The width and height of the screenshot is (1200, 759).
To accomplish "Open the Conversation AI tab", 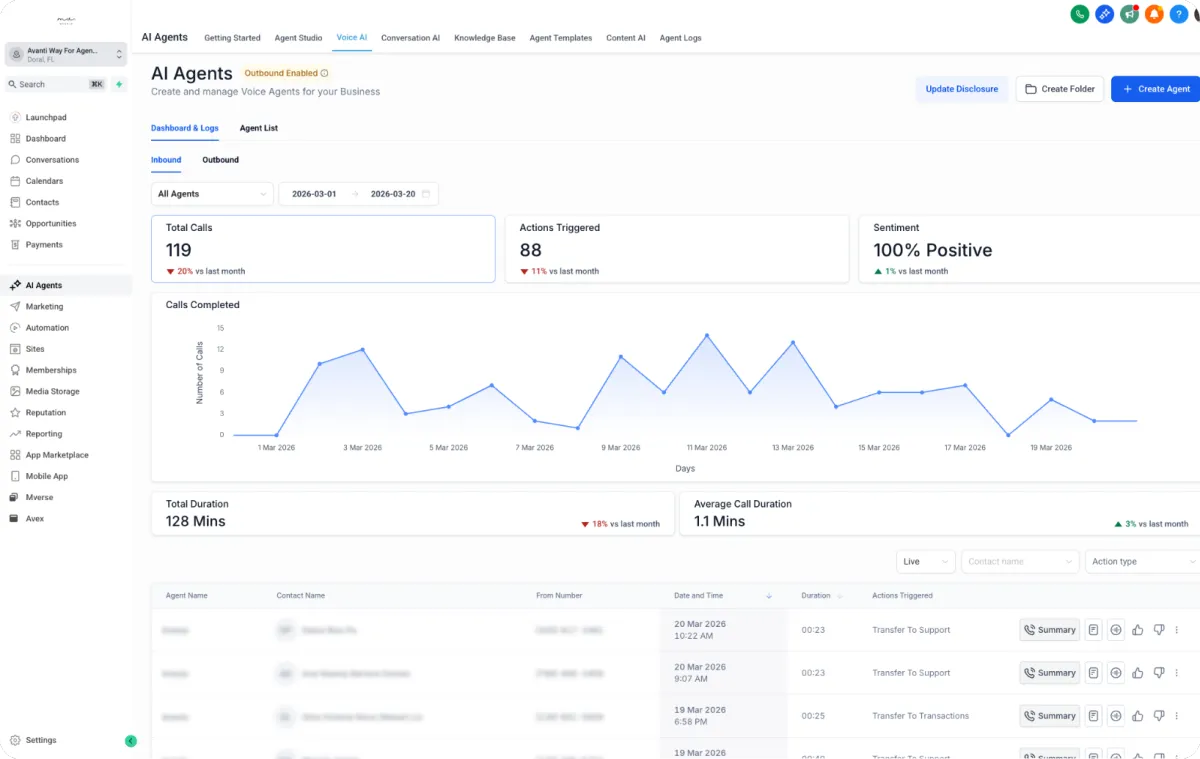I will [410, 38].
